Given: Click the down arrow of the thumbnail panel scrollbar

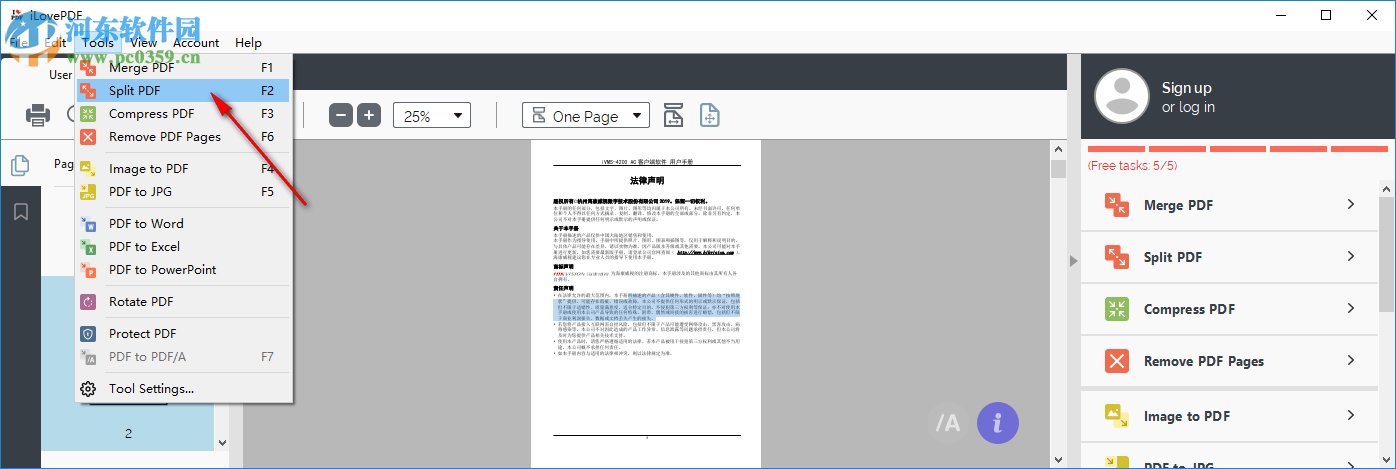Looking at the screenshot, I should point(222,443).
